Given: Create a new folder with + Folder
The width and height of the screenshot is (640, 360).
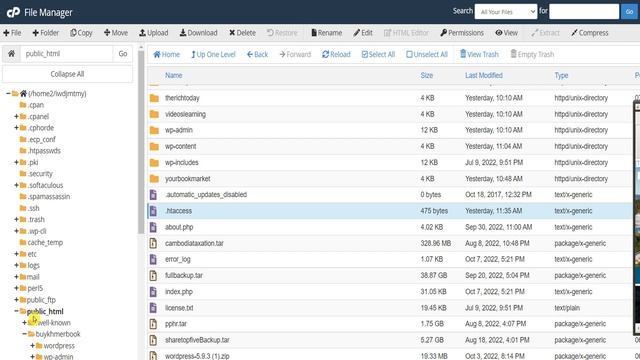Looking at the screenshot, I should pos(45,33).
